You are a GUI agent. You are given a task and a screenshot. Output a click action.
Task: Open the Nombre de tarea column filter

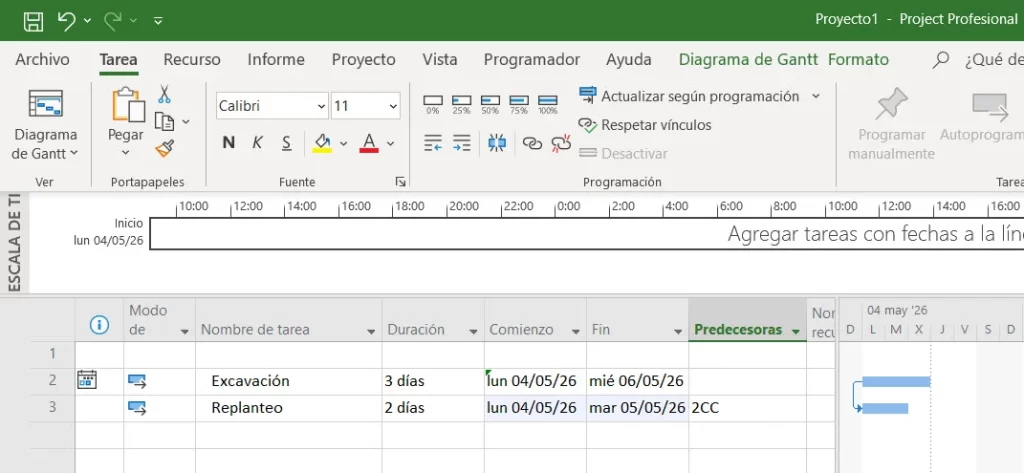tap(371, 332)
